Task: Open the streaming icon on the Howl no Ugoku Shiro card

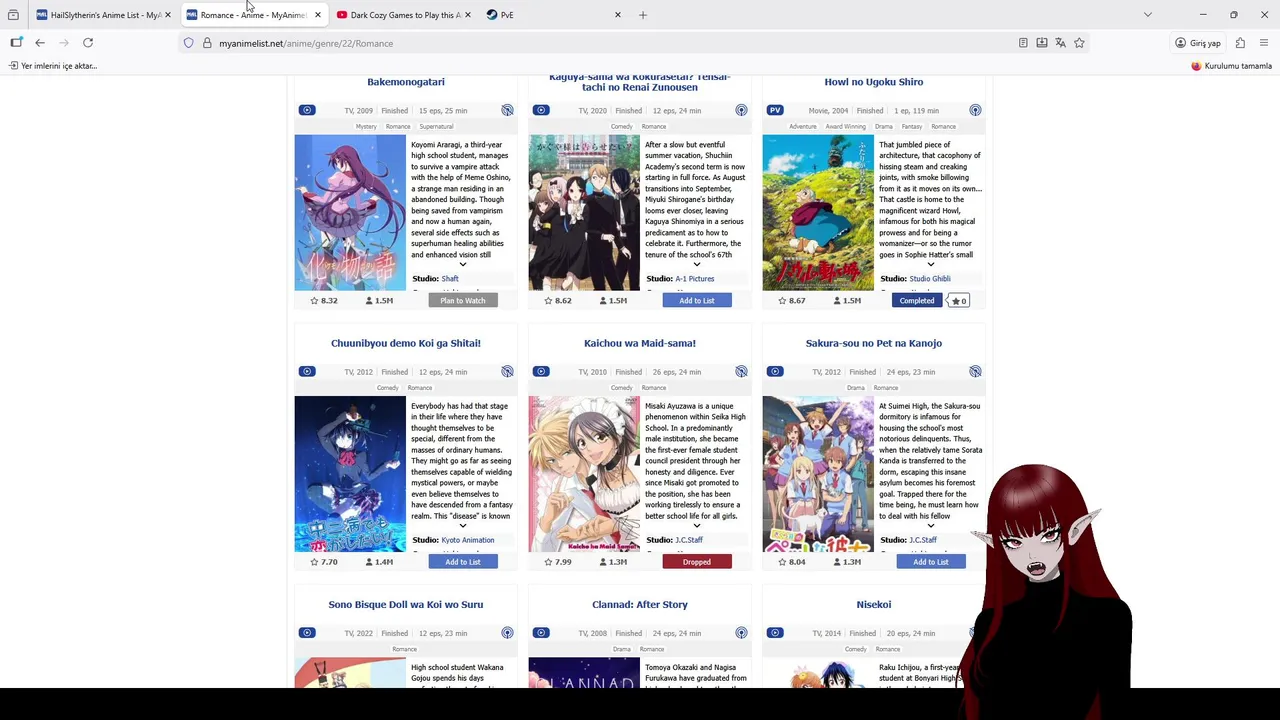Action: coord(976,110)
